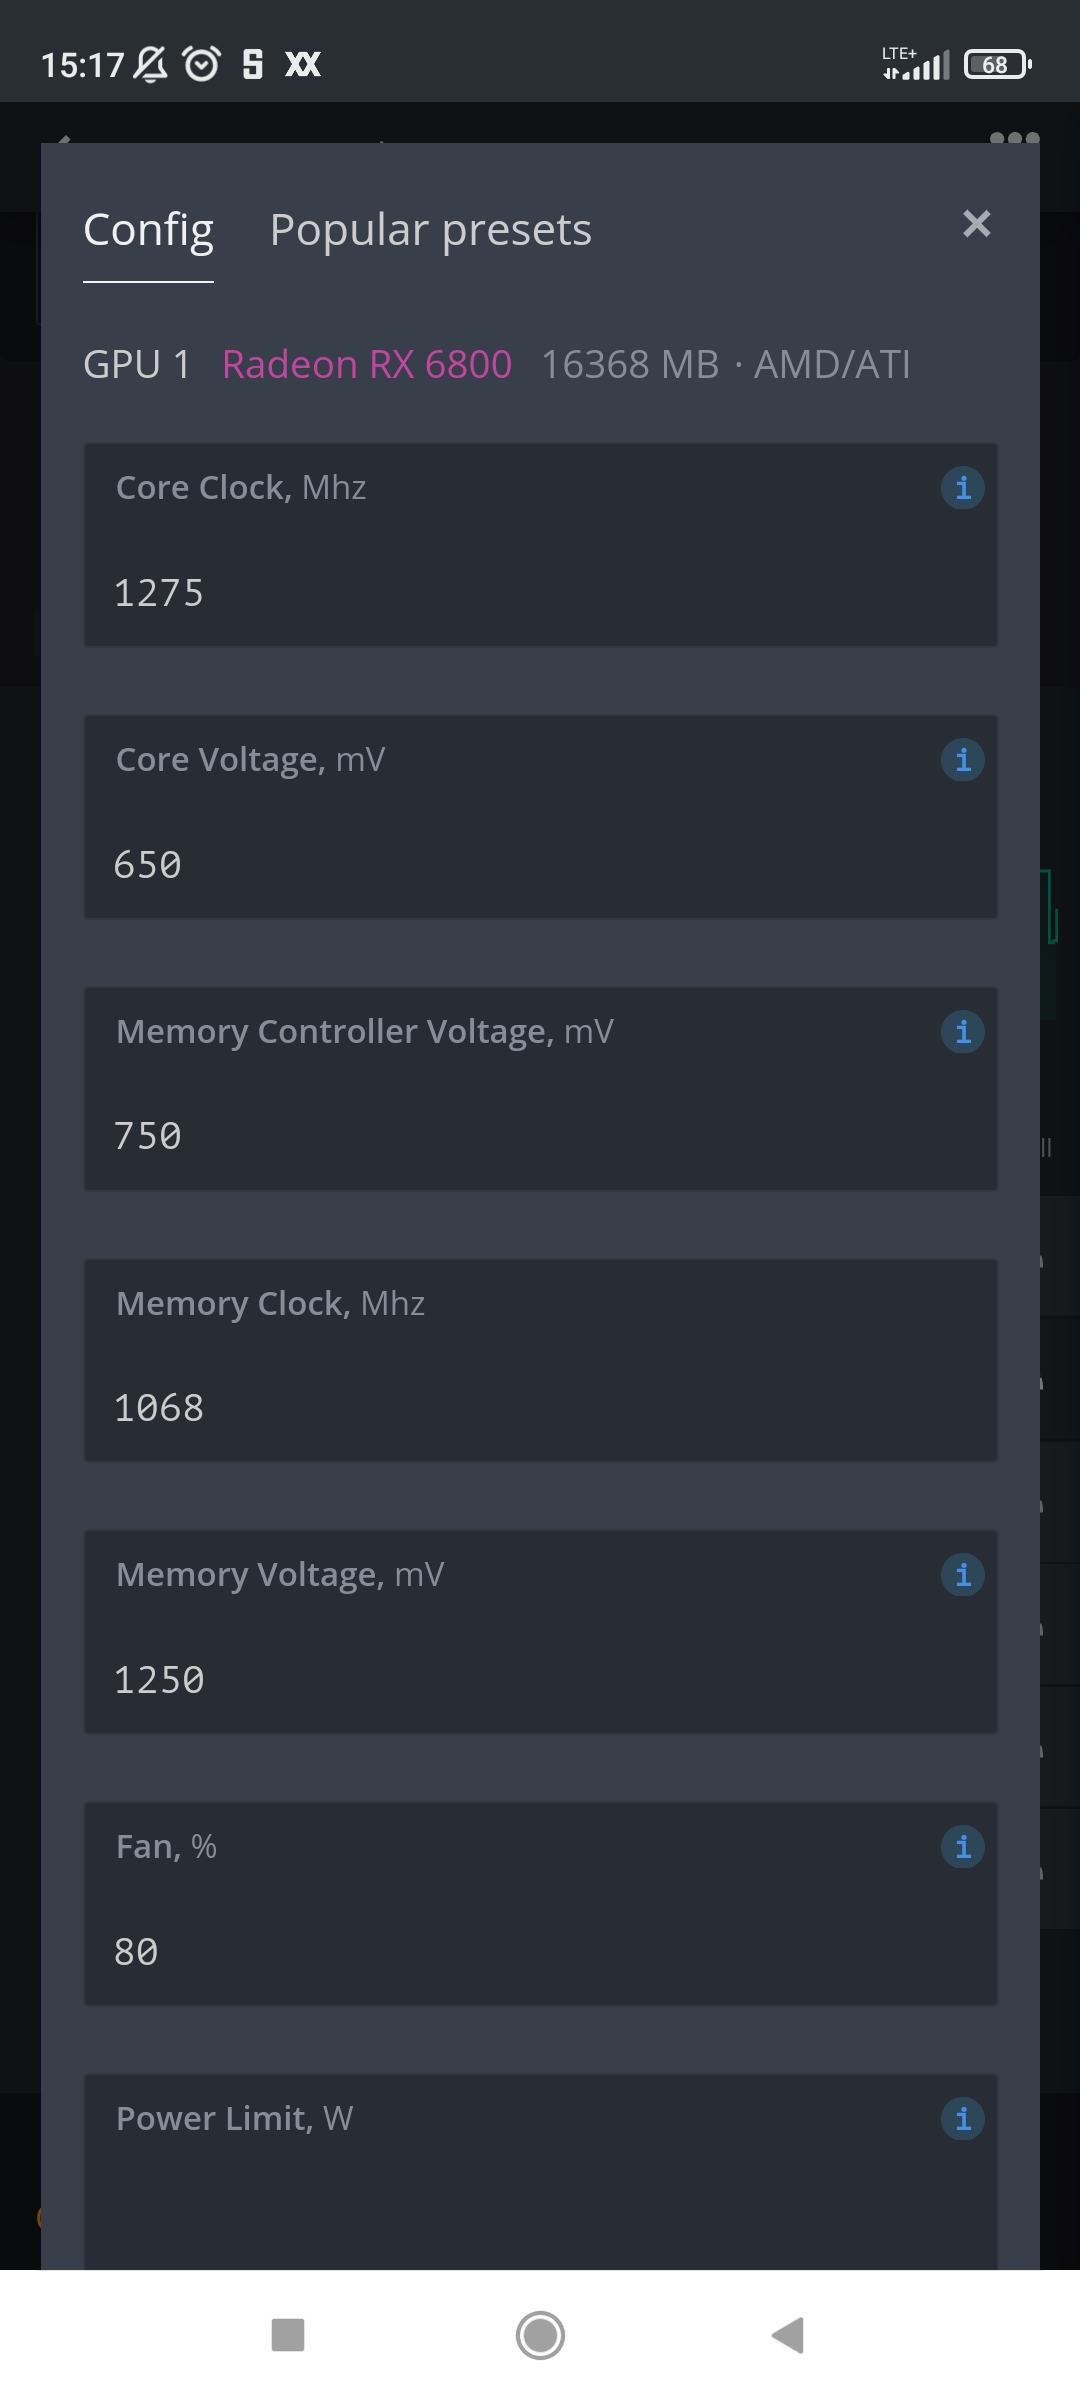Tap Android home navigation button

(x=540, y=2336)
